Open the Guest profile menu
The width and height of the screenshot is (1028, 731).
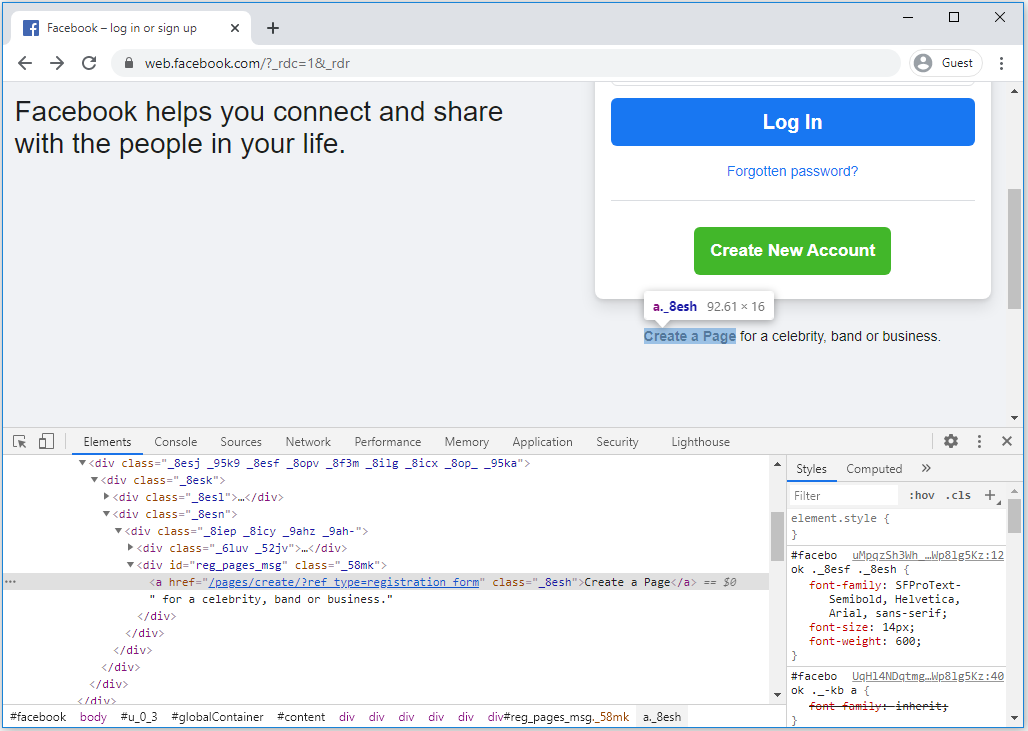coord(945,63)
